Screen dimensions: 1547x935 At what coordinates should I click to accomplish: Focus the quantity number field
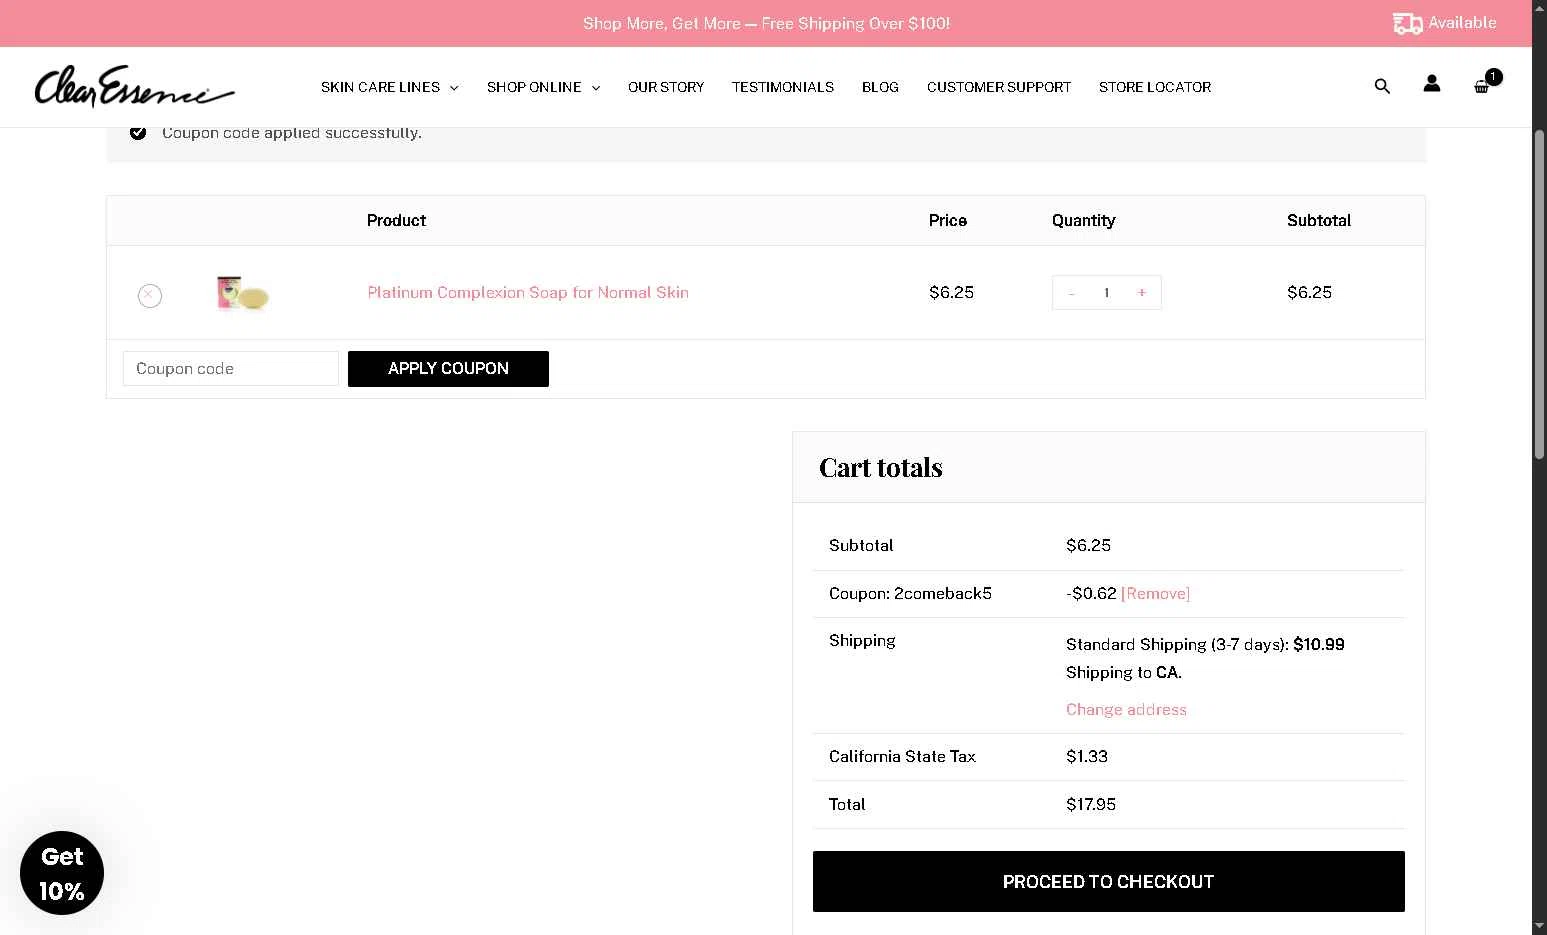pyautogui.click(x=1106, y=293)
